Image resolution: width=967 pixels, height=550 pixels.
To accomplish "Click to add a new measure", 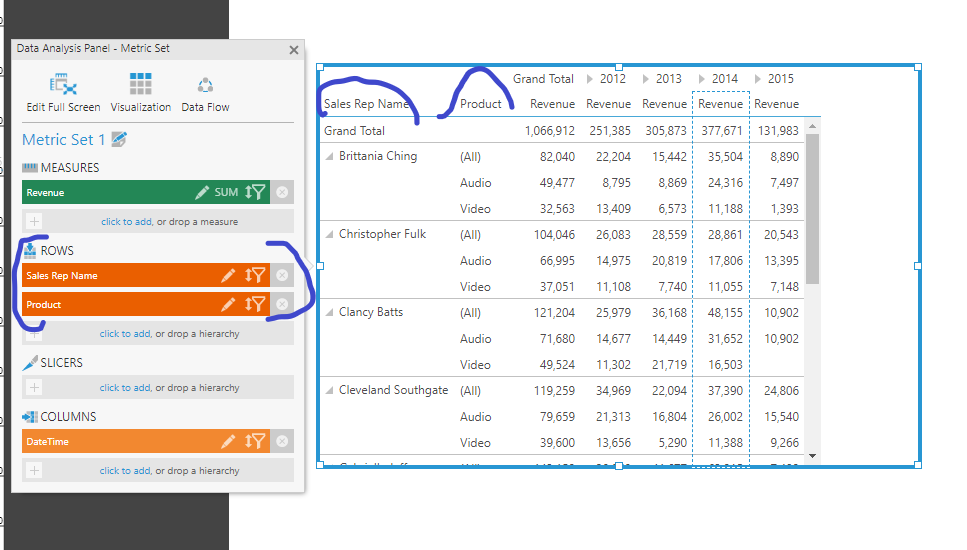I will coord(125,221).
